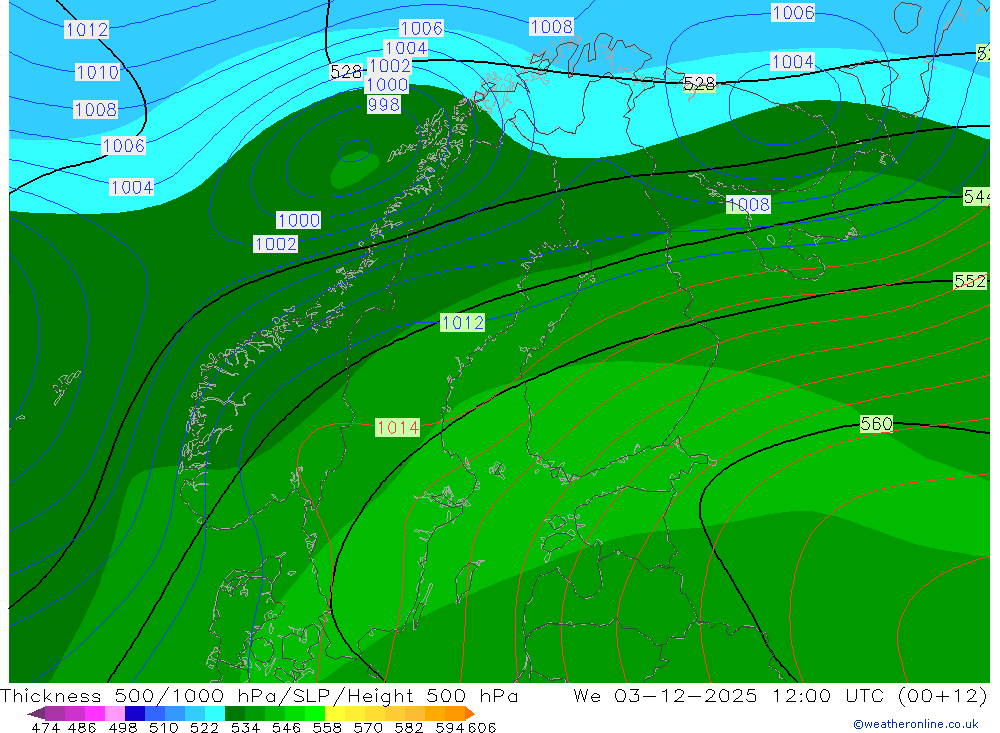Click the 1010 isobar label

point(97,72)
